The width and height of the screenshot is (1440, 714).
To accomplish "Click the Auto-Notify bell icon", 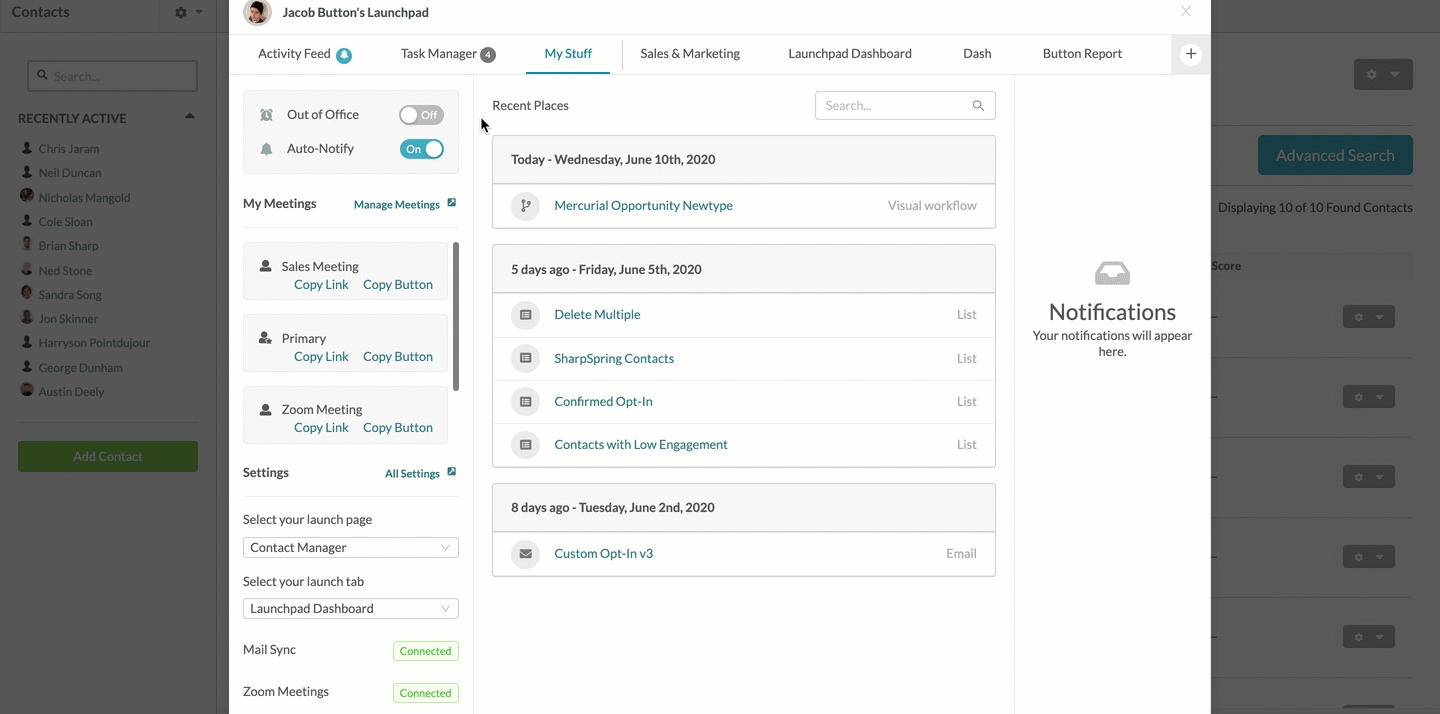I will point(266,149).
